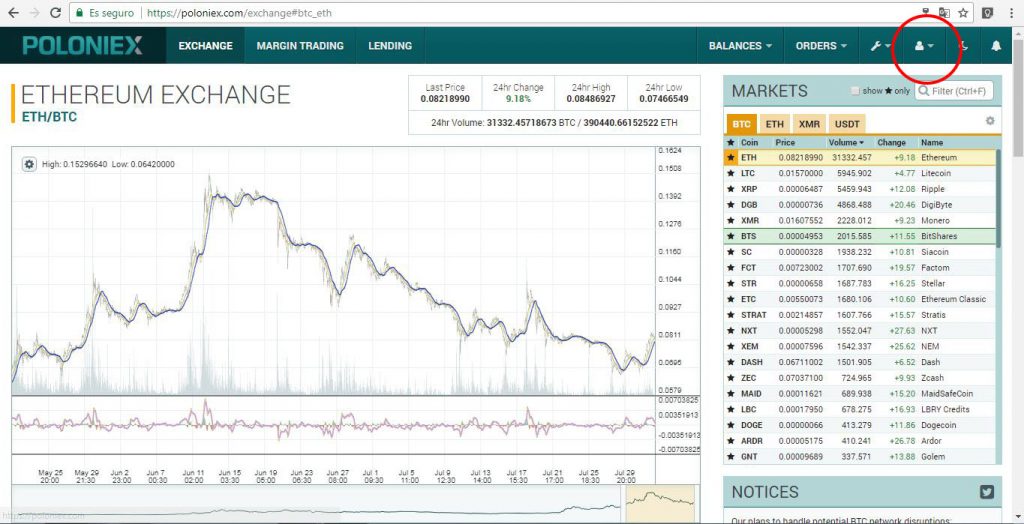Open the Lending tab
The height and width of the screenshot is (524, 1024).
pos(390,46)
